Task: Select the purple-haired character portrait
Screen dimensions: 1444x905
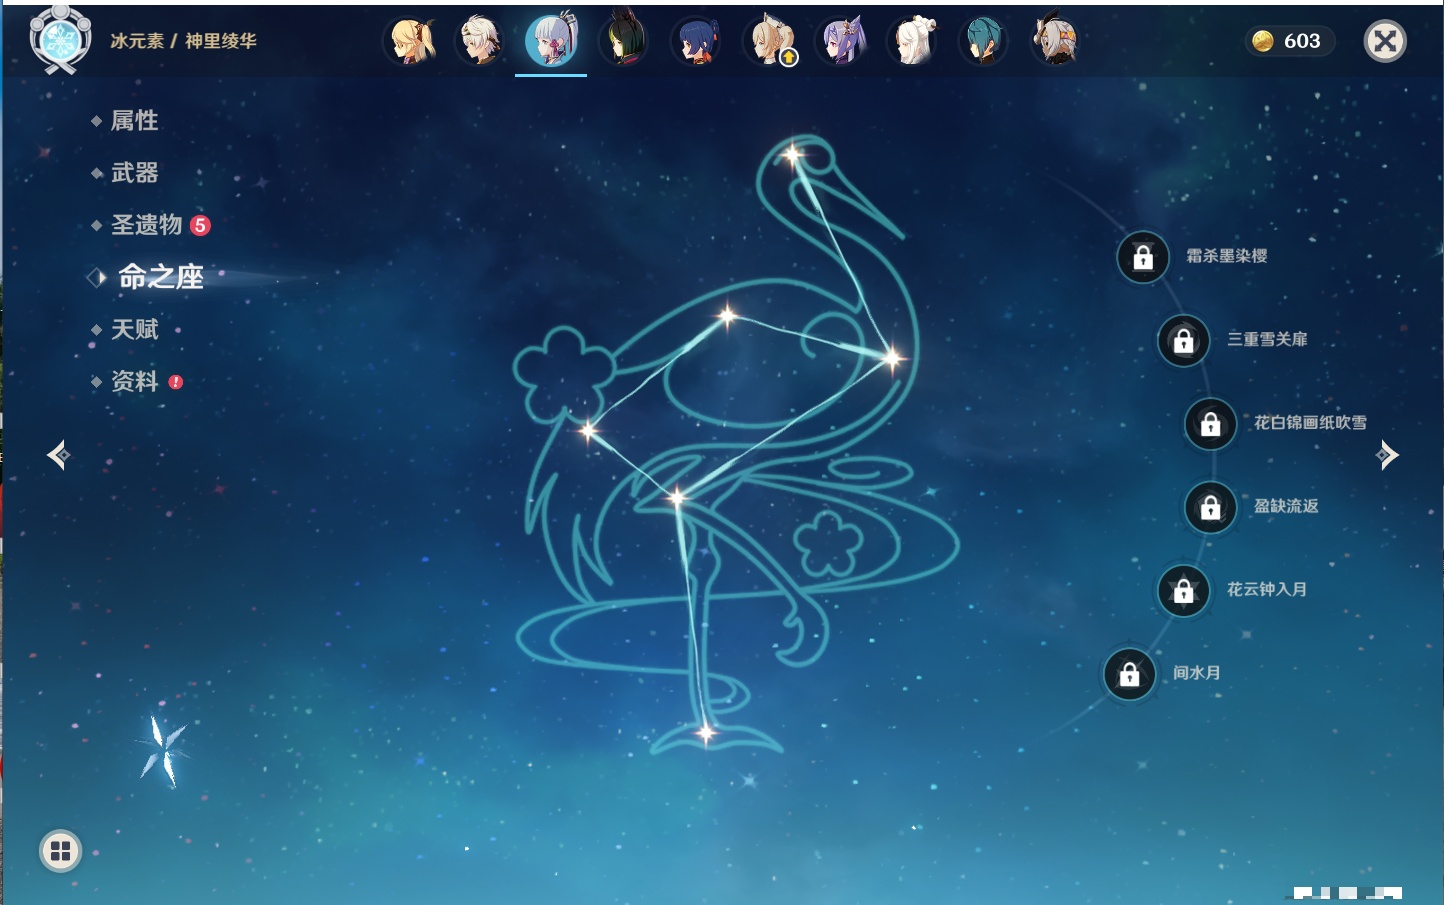Action: coord(842,41)
